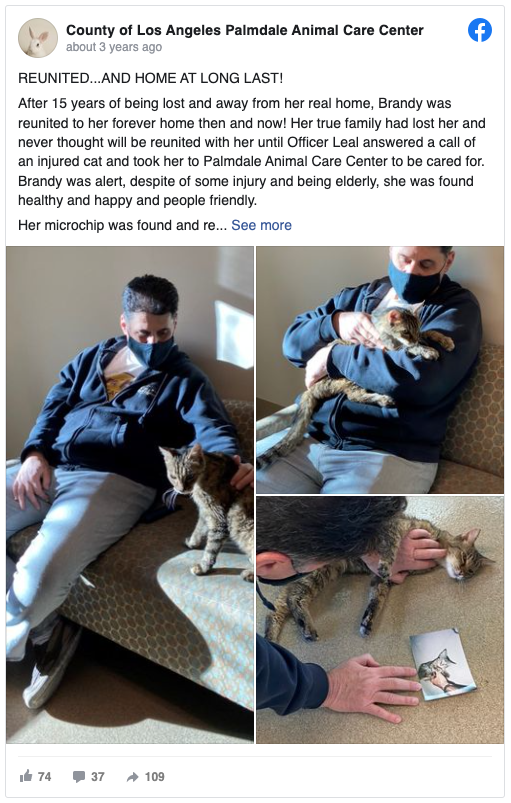The image size is (511, 803).
Task: Open the 109 shares count
Action: point(155,777)
